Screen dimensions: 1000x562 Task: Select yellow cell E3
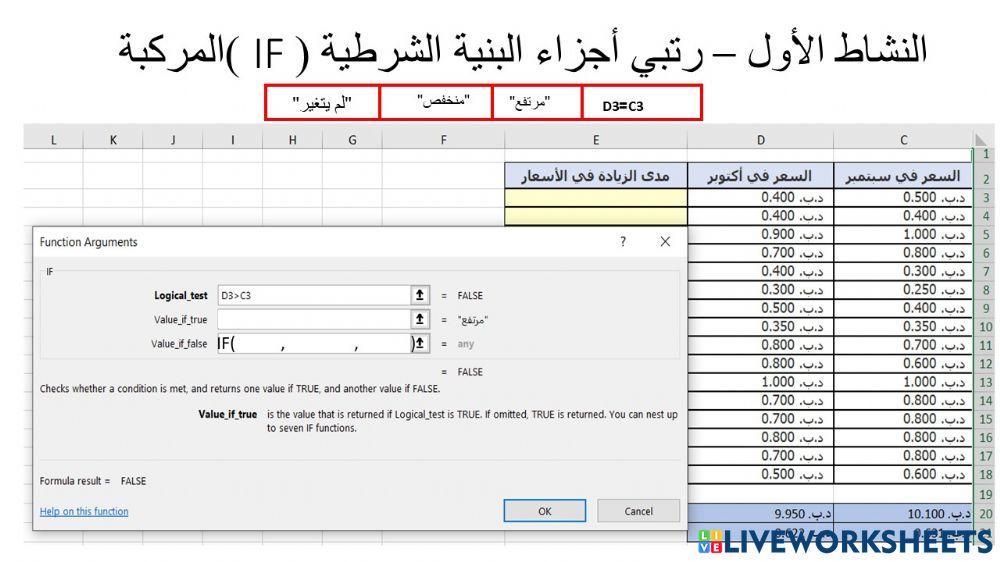point(596,198)
